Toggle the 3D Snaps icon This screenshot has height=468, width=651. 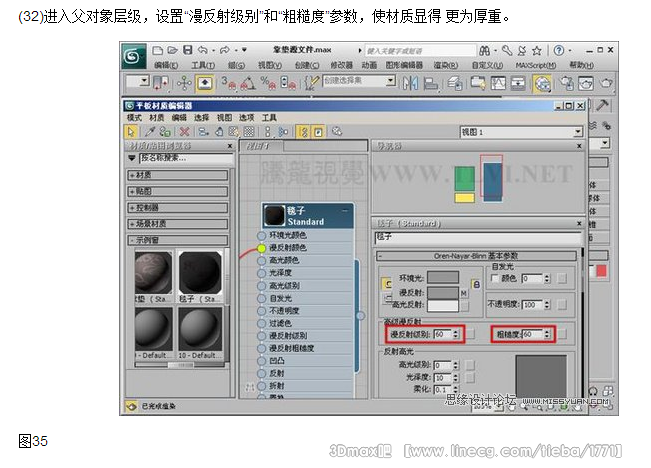coord(228,83)
